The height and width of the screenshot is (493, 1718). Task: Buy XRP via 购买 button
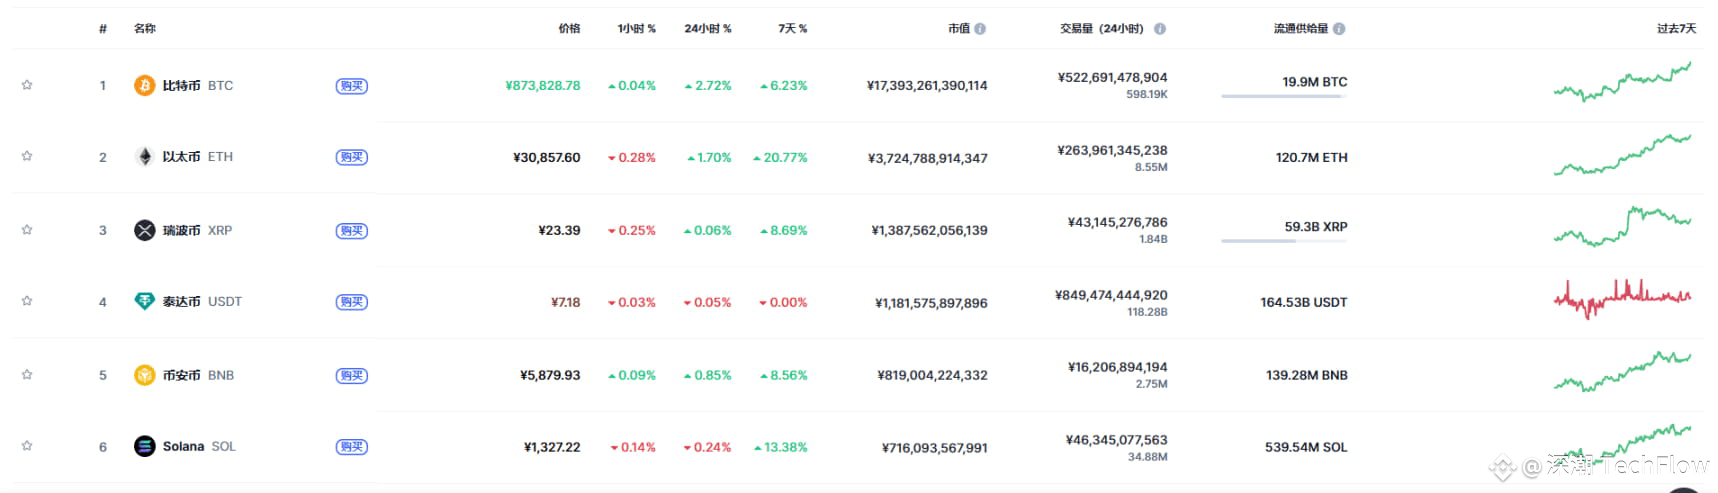(352, 231)
